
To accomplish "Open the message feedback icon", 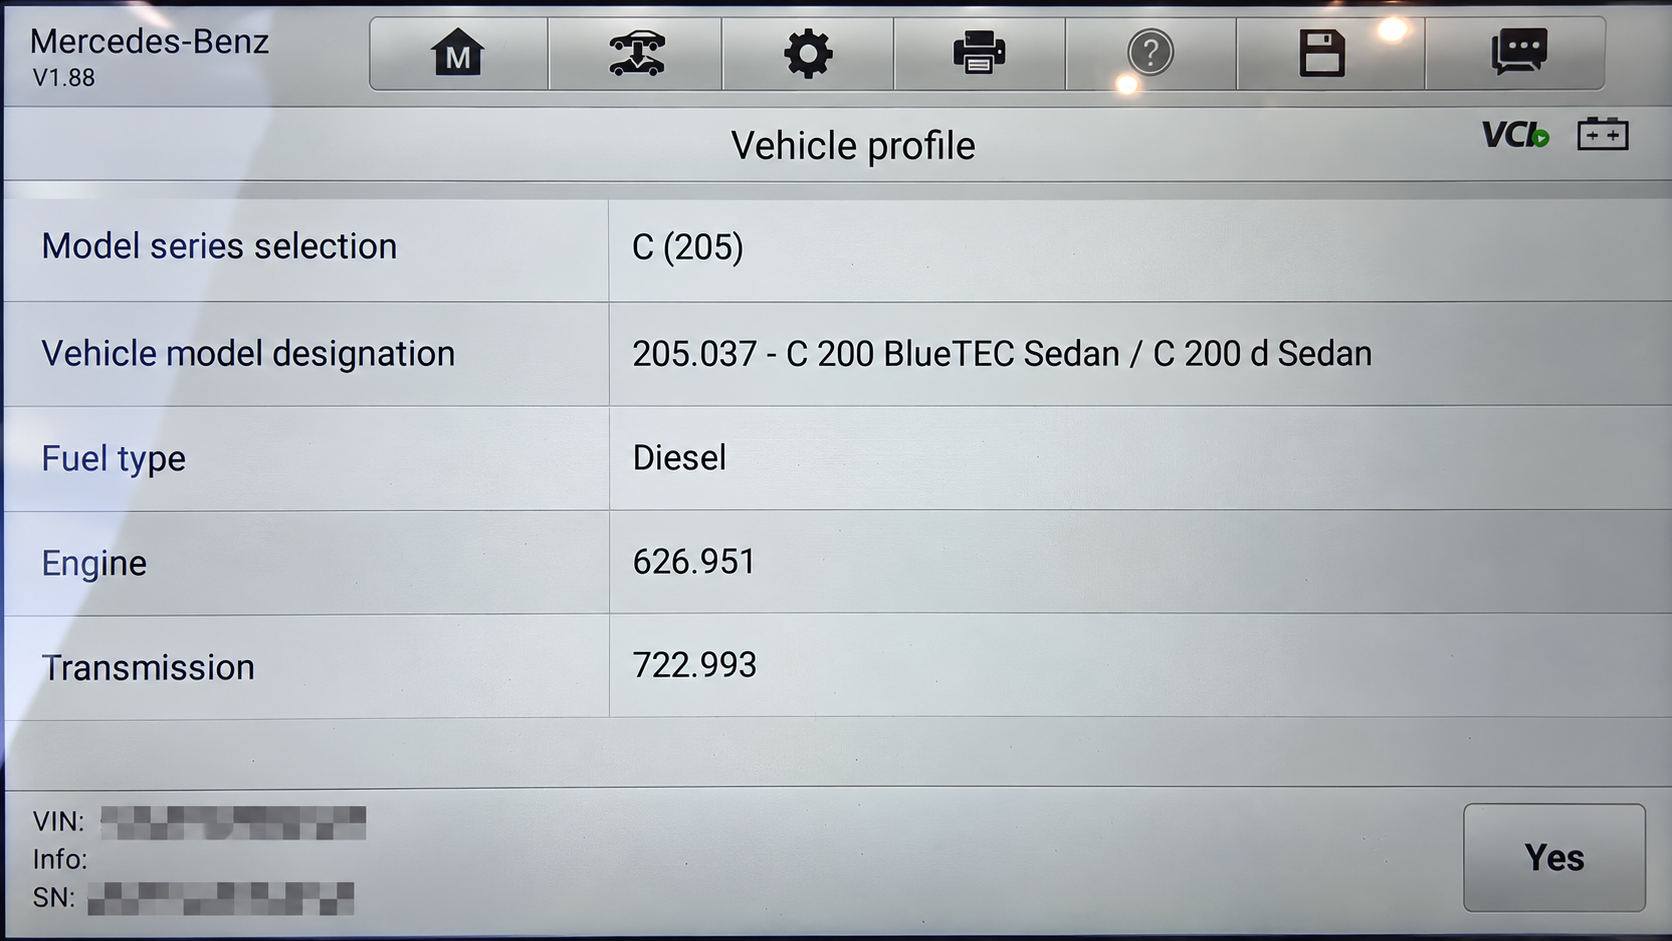I will 1519,52.
